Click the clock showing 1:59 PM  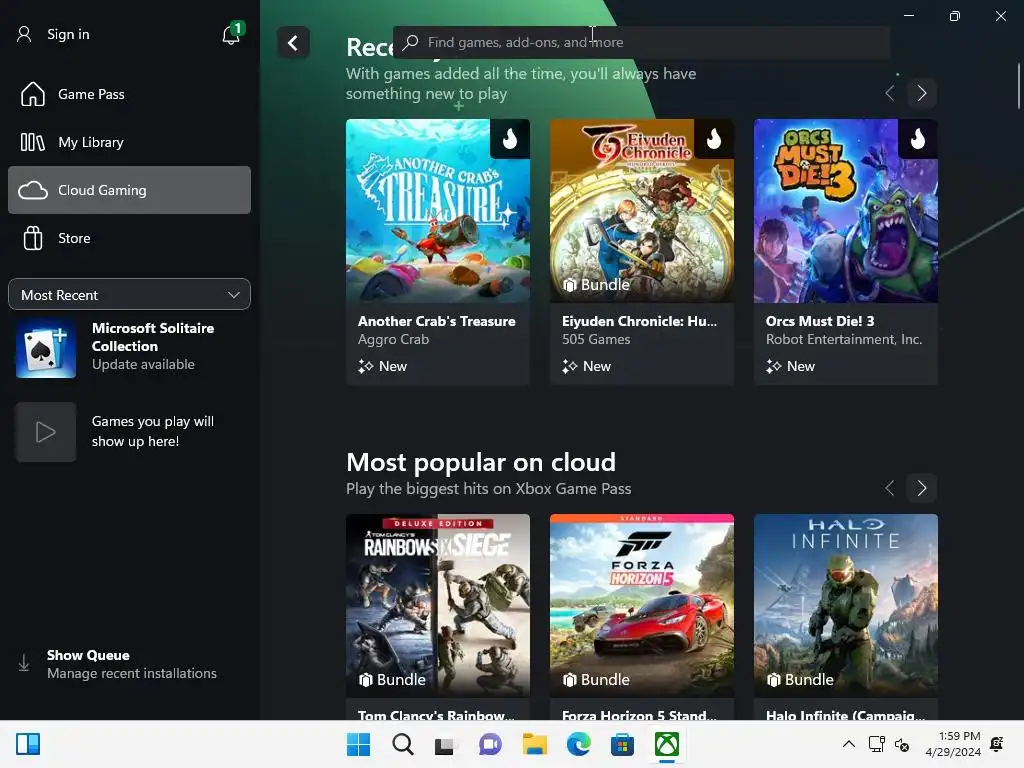coord(959,736)
